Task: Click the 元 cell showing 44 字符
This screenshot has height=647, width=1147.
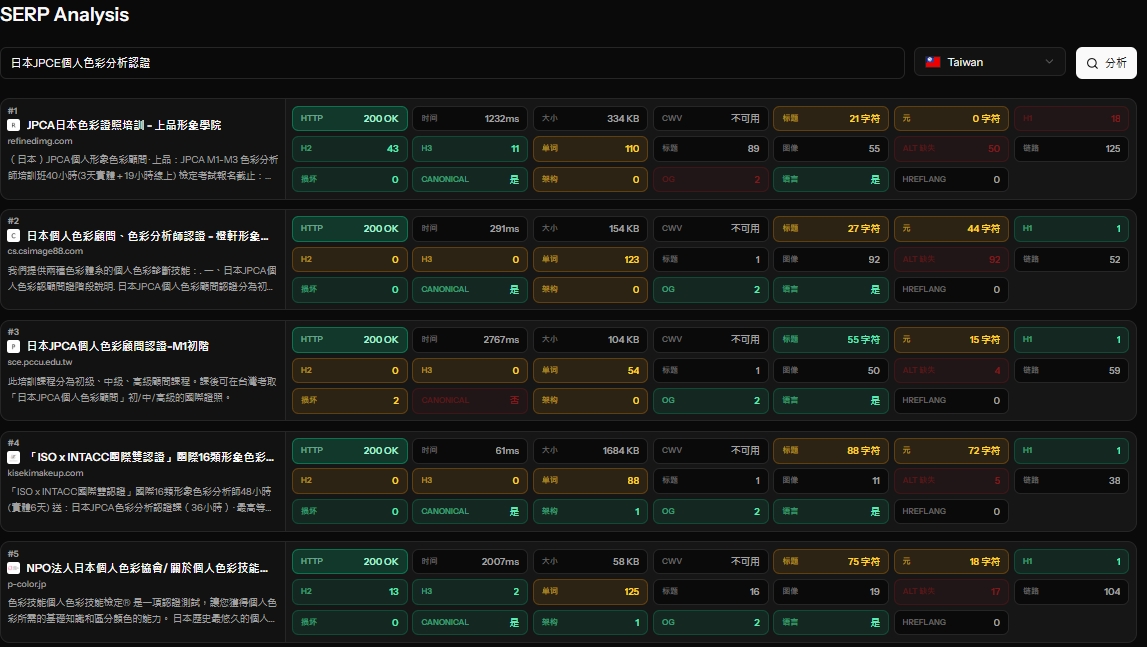Action: 951,229
